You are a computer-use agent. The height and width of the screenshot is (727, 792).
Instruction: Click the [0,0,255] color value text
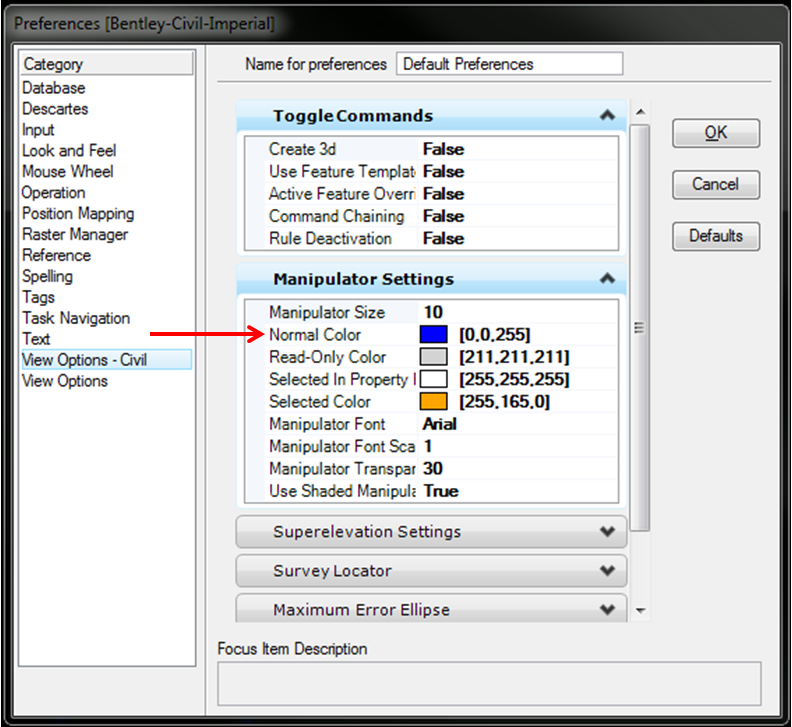494,334
